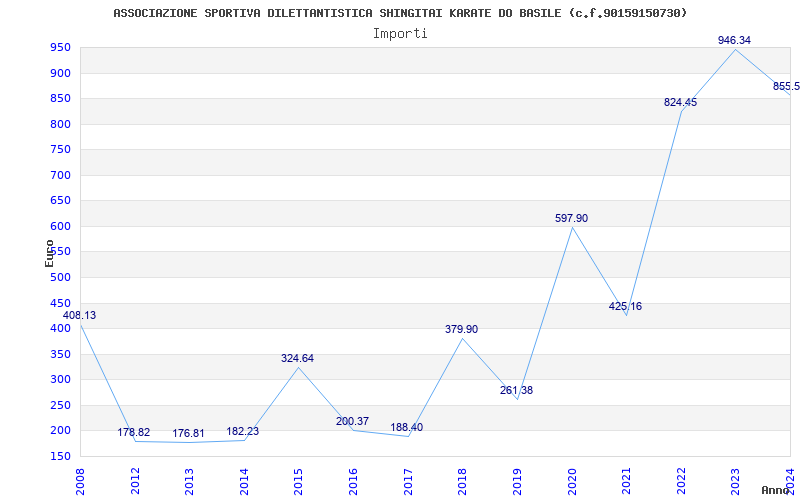Click the 150 y-axis tick label
The image size is (800, 500).
coord(60,456)
